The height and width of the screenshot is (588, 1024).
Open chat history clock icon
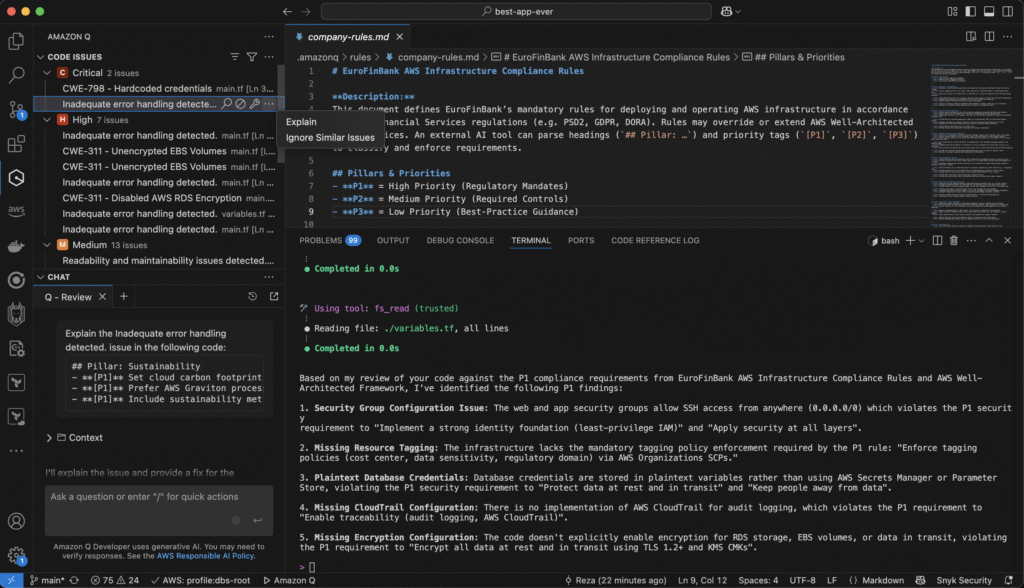coord(253,297)
